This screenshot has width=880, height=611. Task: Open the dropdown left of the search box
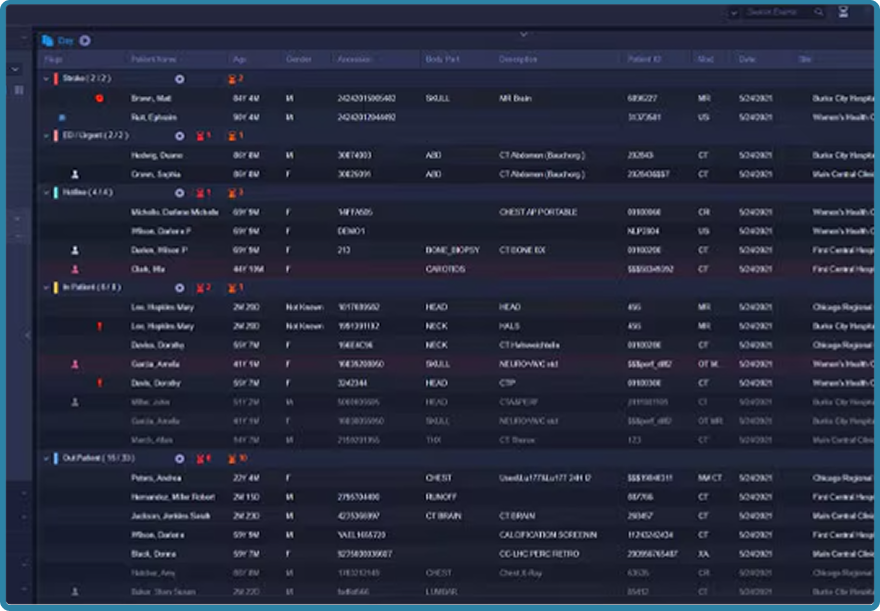point(734,12)
